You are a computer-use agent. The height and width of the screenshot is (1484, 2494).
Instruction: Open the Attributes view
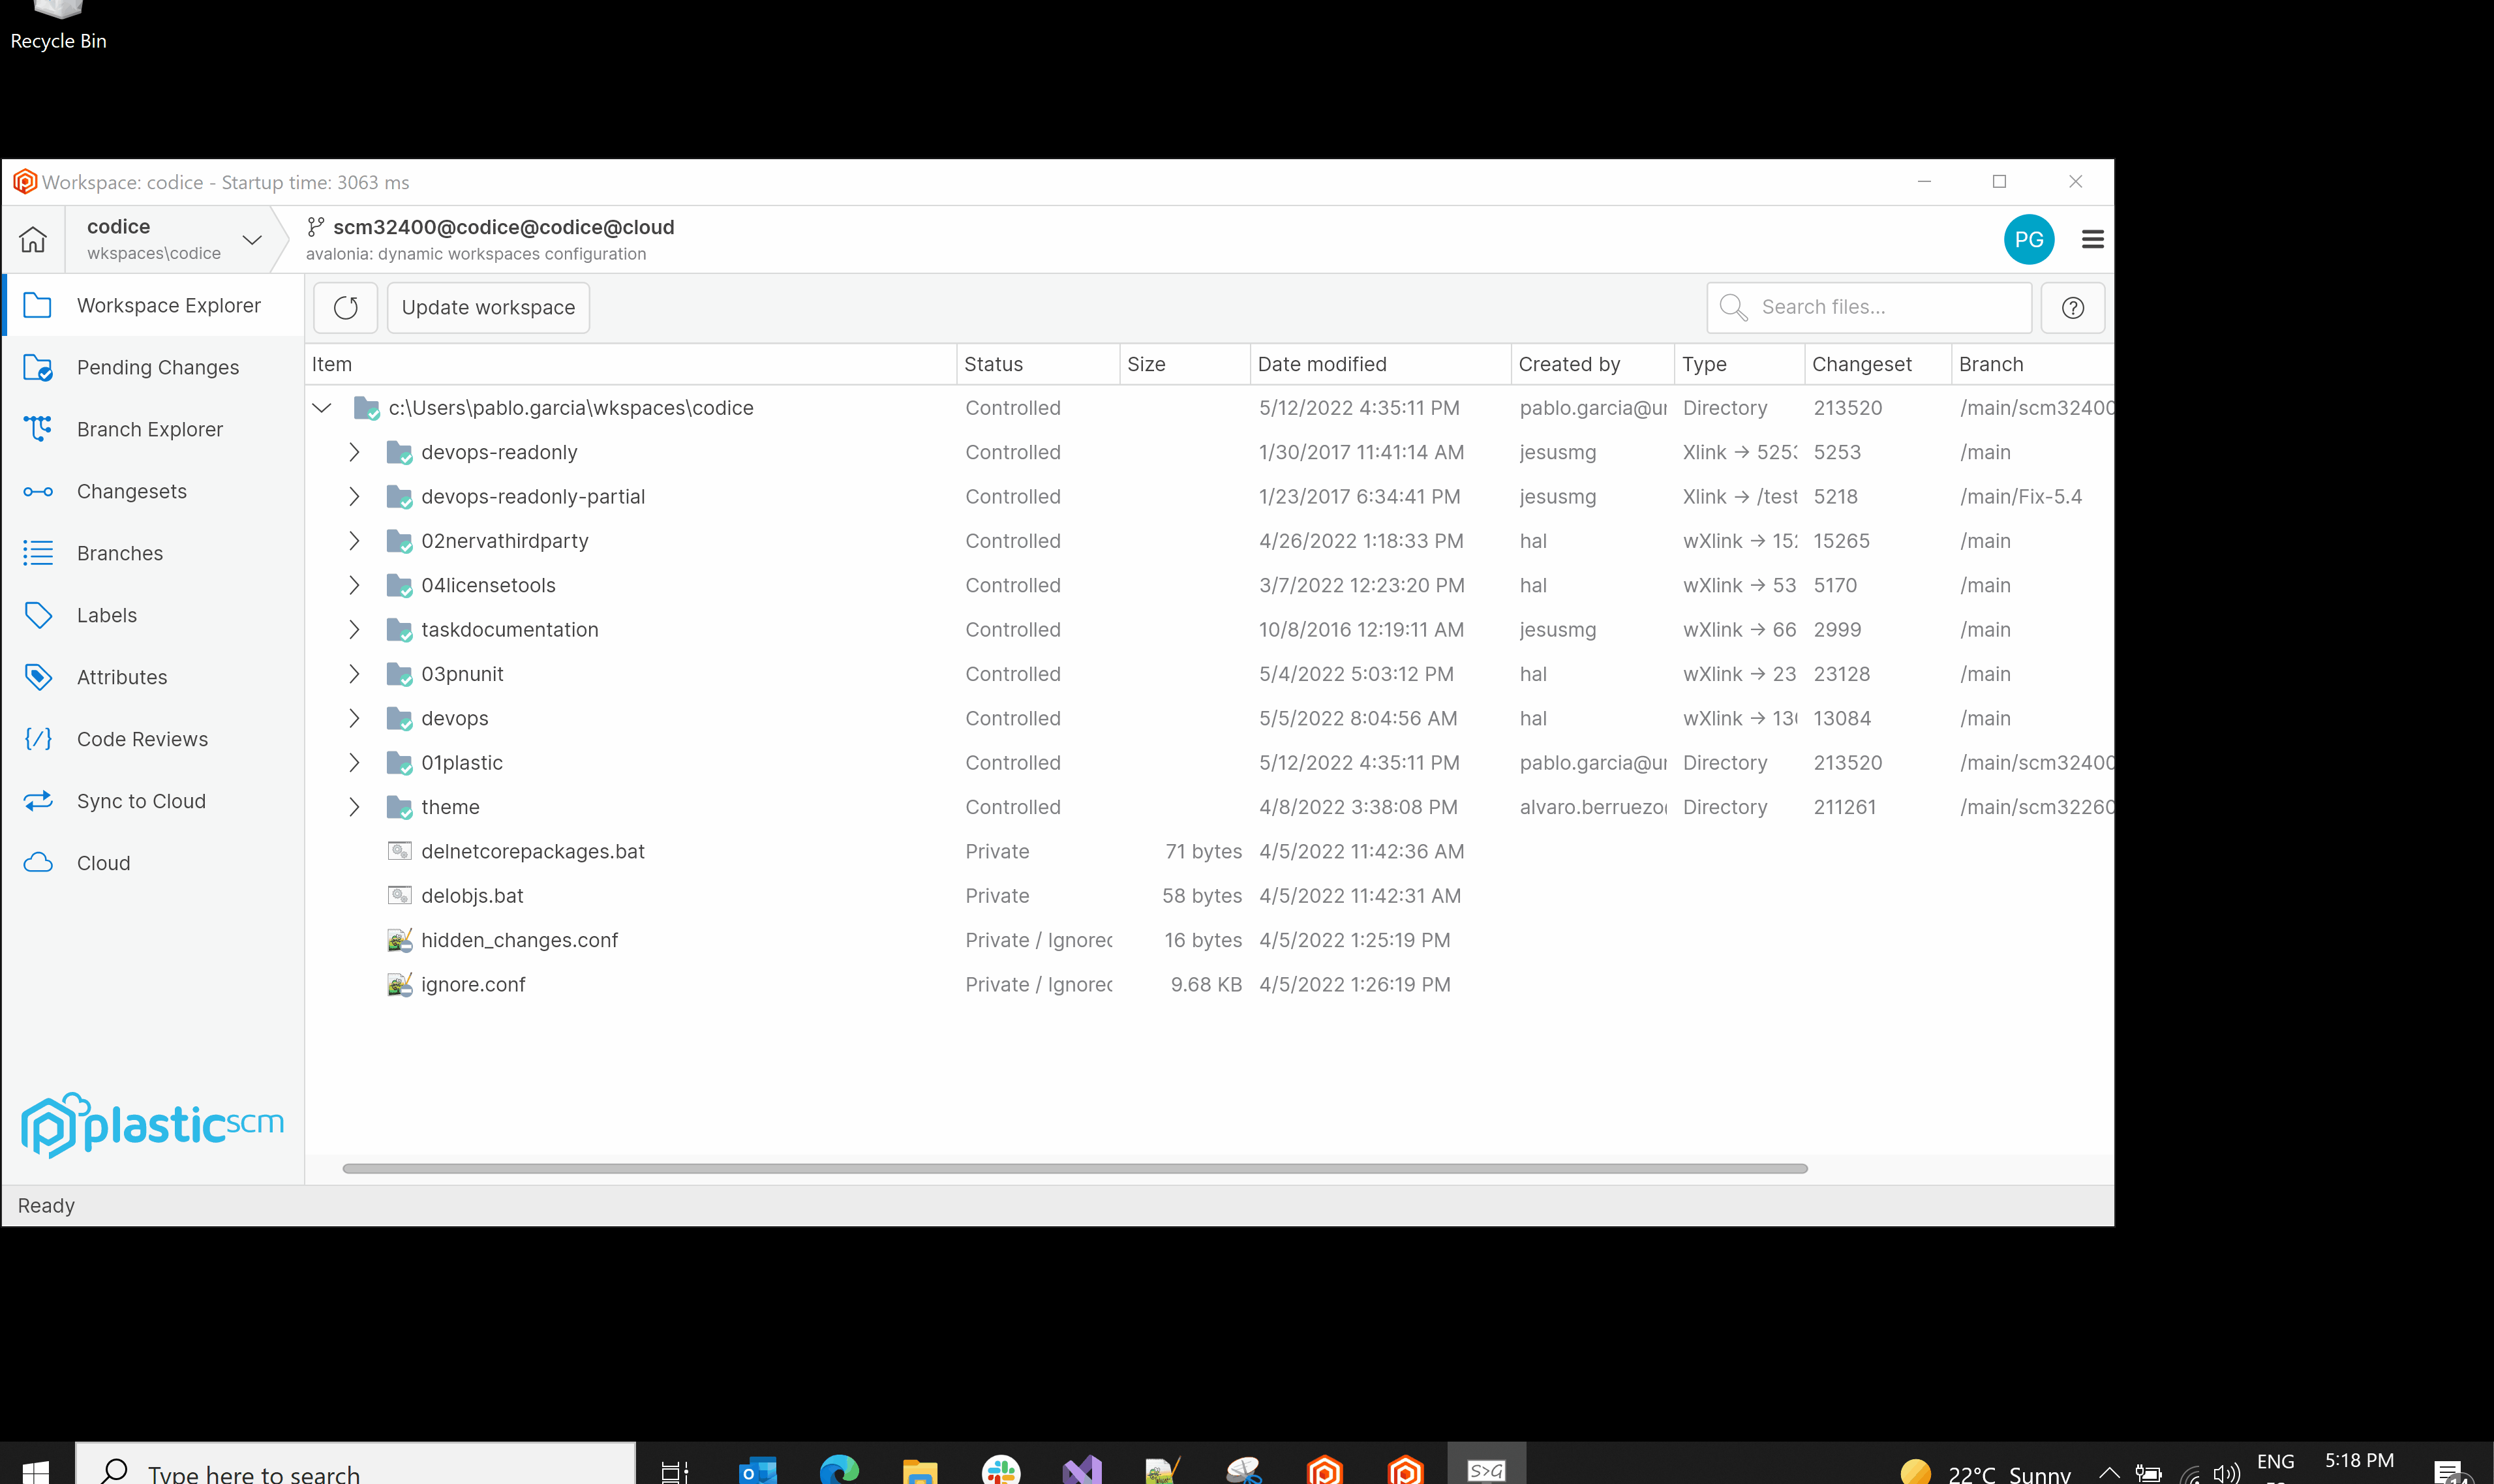tap(122, 677)
